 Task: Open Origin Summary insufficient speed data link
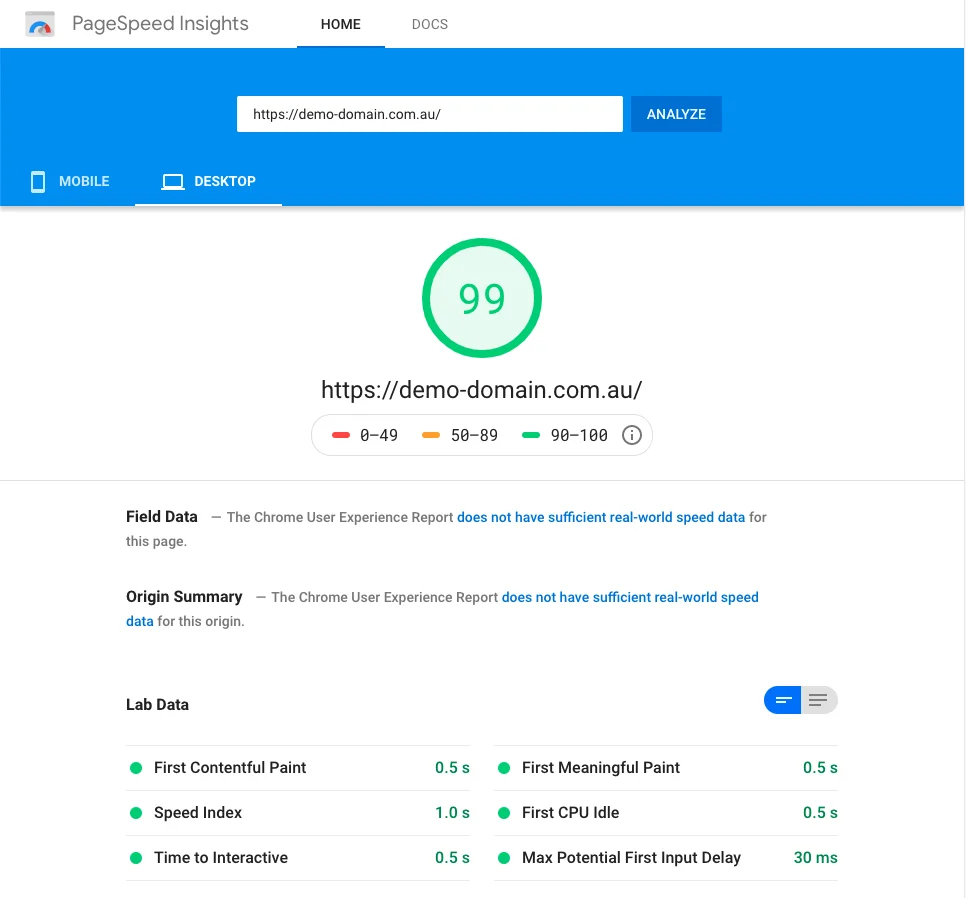[630, 597]
